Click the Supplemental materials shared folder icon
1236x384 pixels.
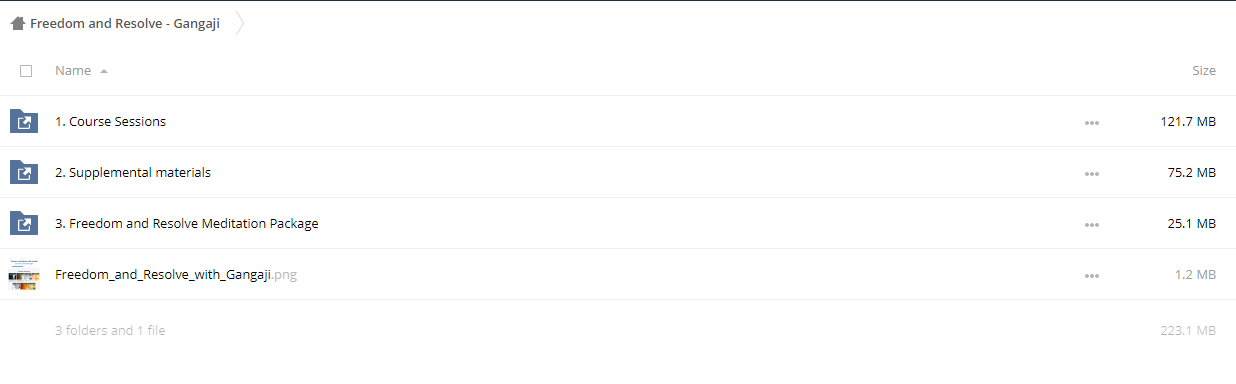[x=24, y=173]
